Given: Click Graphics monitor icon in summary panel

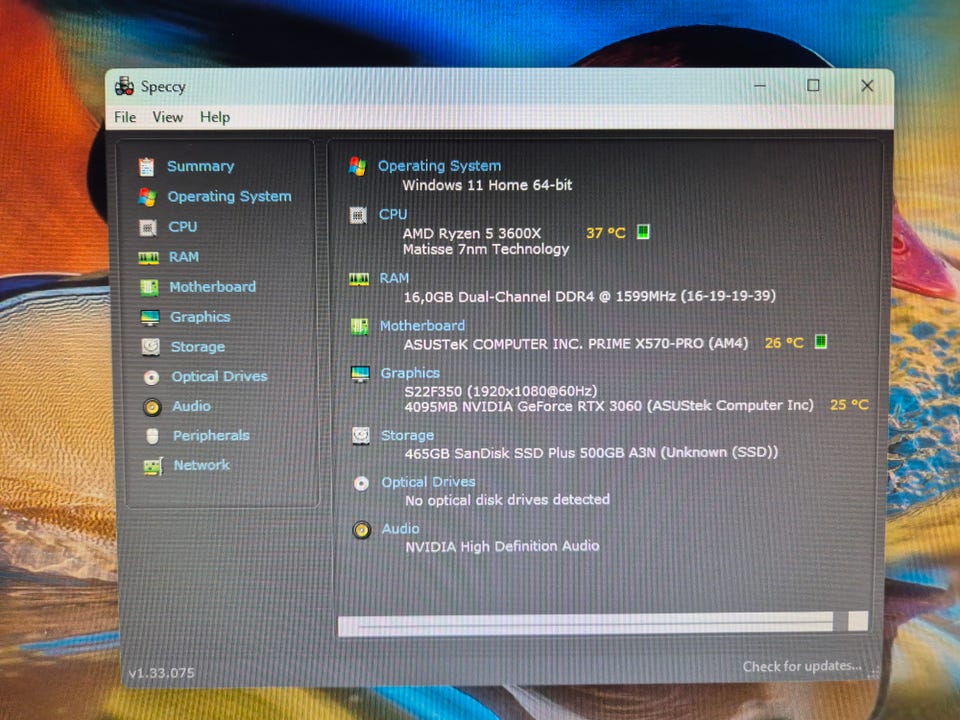Looking at the screenshot, I should 360,373.
